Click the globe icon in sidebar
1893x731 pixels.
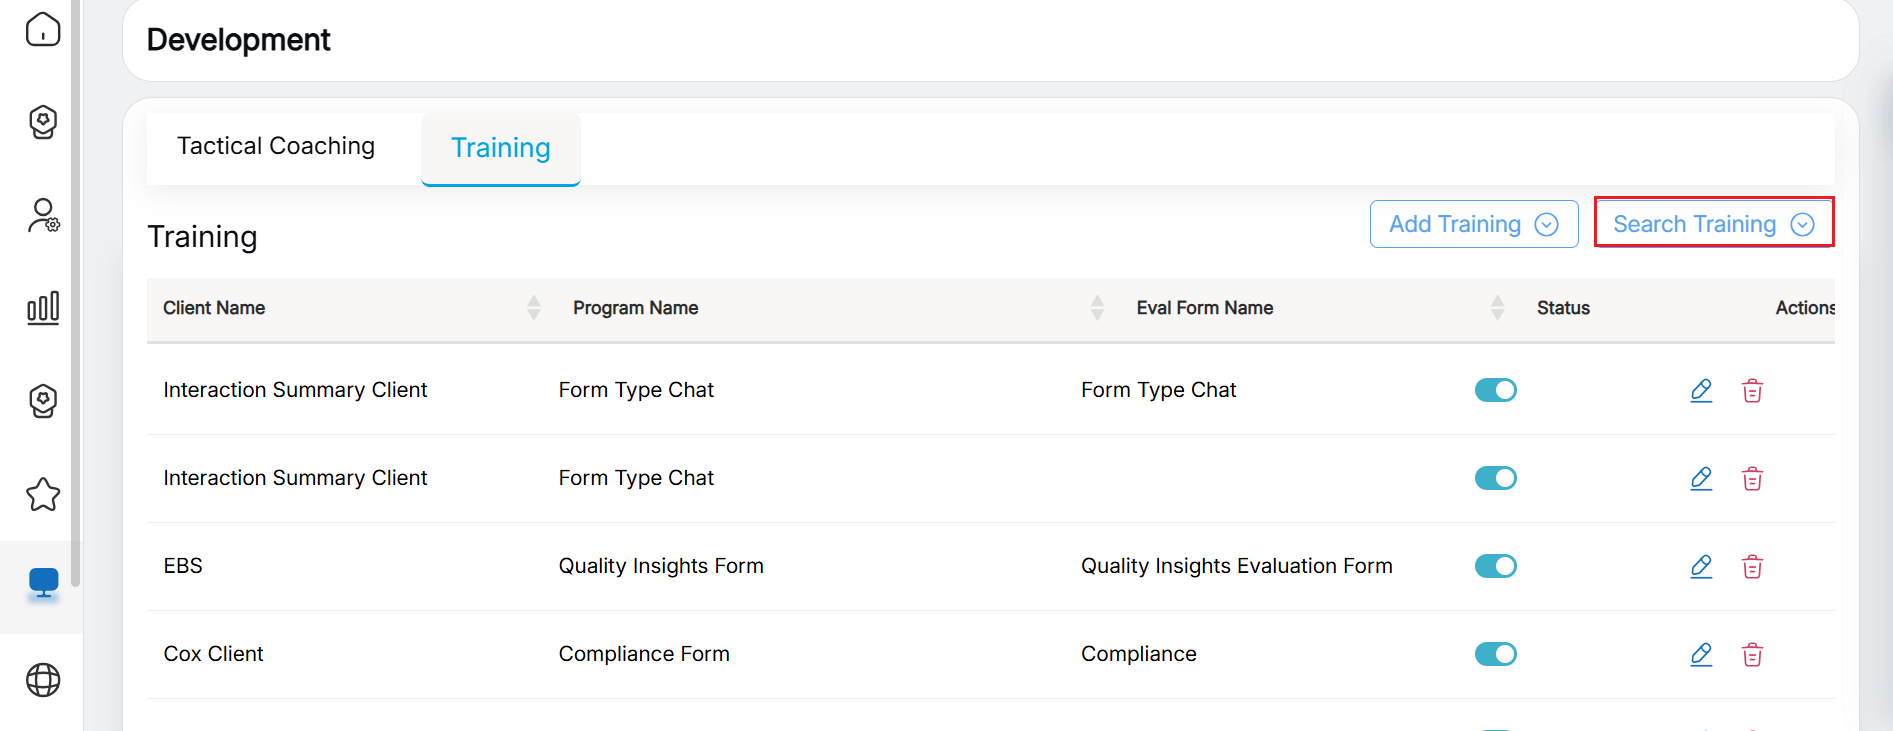(43, 680)
